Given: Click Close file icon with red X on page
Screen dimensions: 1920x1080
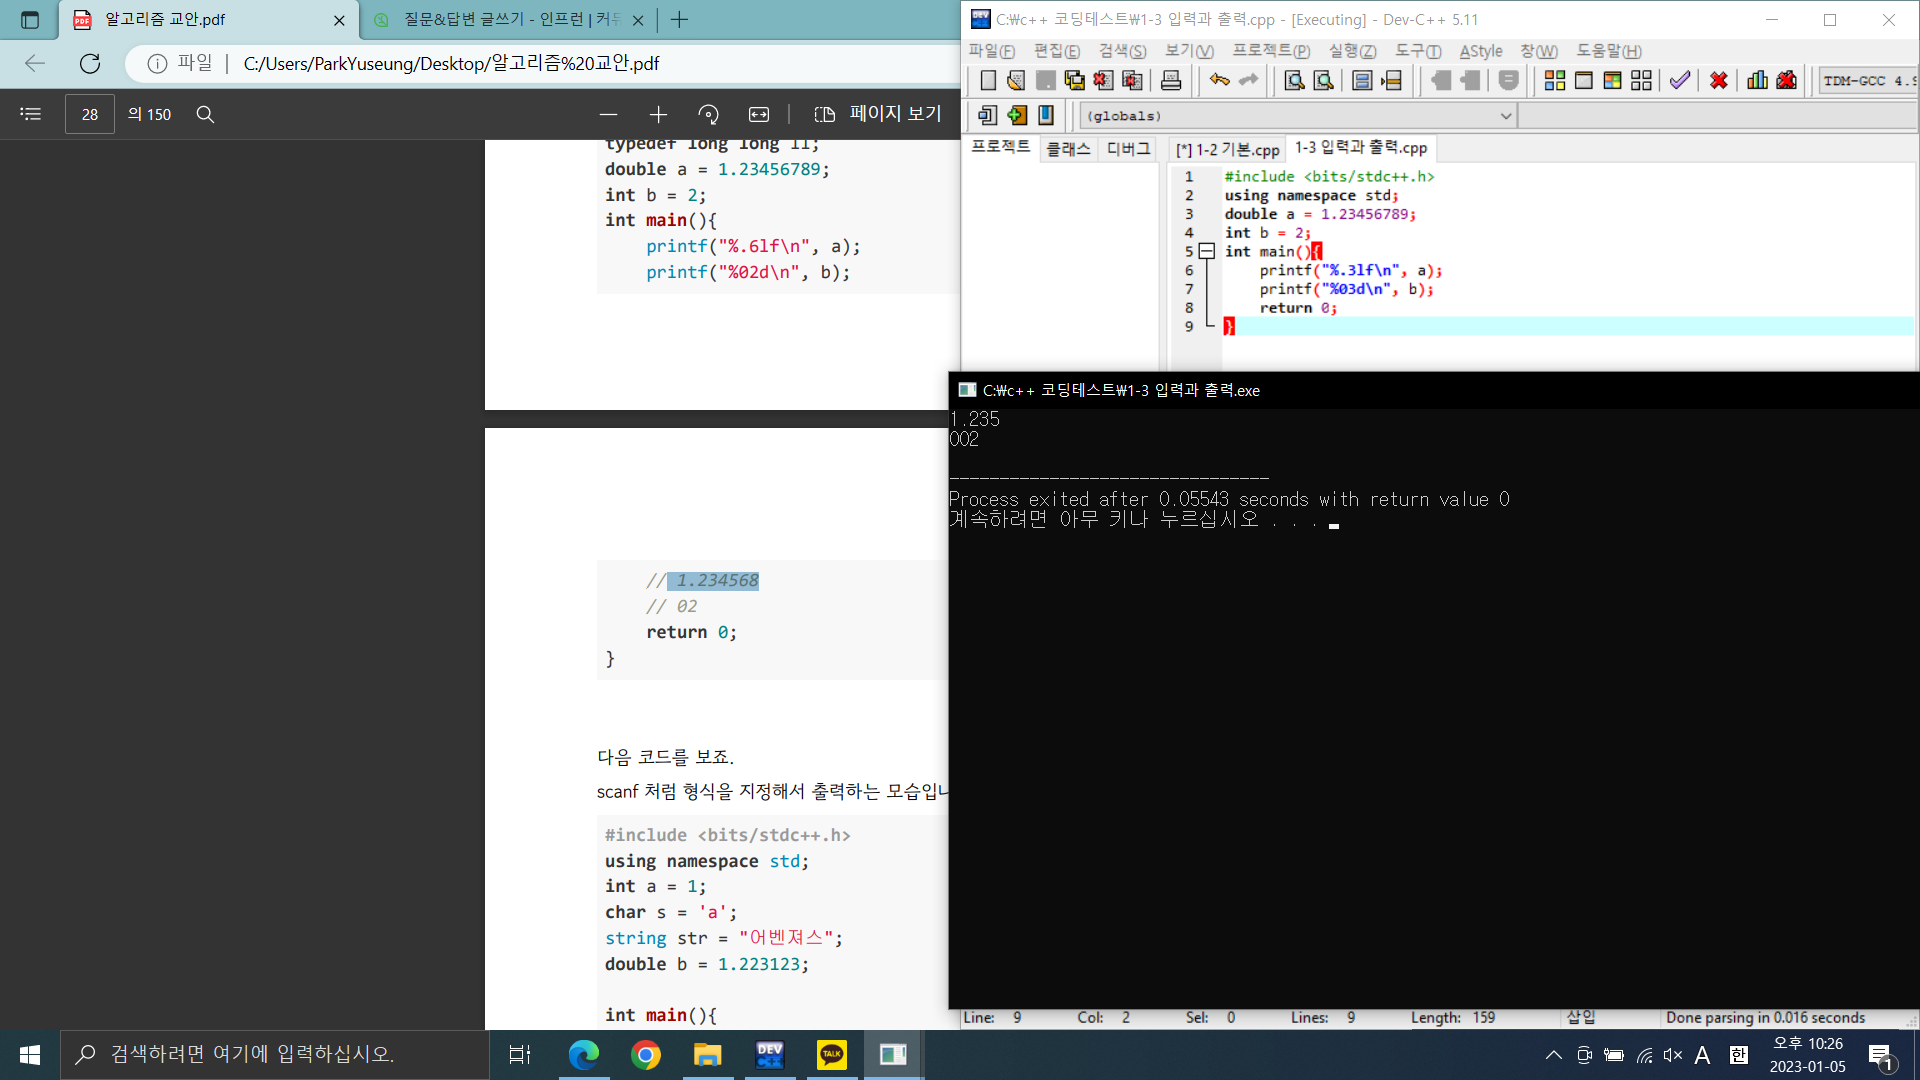Looking at the screenshot, I should 1103,81.
